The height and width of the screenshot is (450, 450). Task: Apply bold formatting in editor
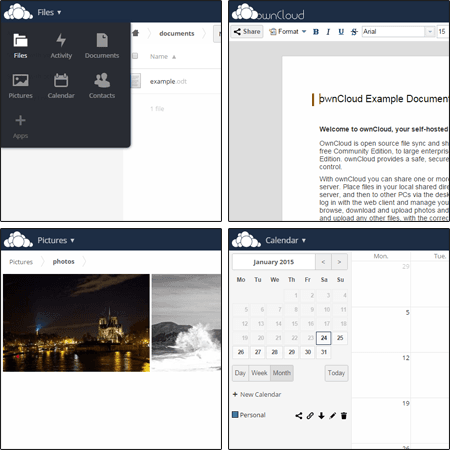[316, 32]
